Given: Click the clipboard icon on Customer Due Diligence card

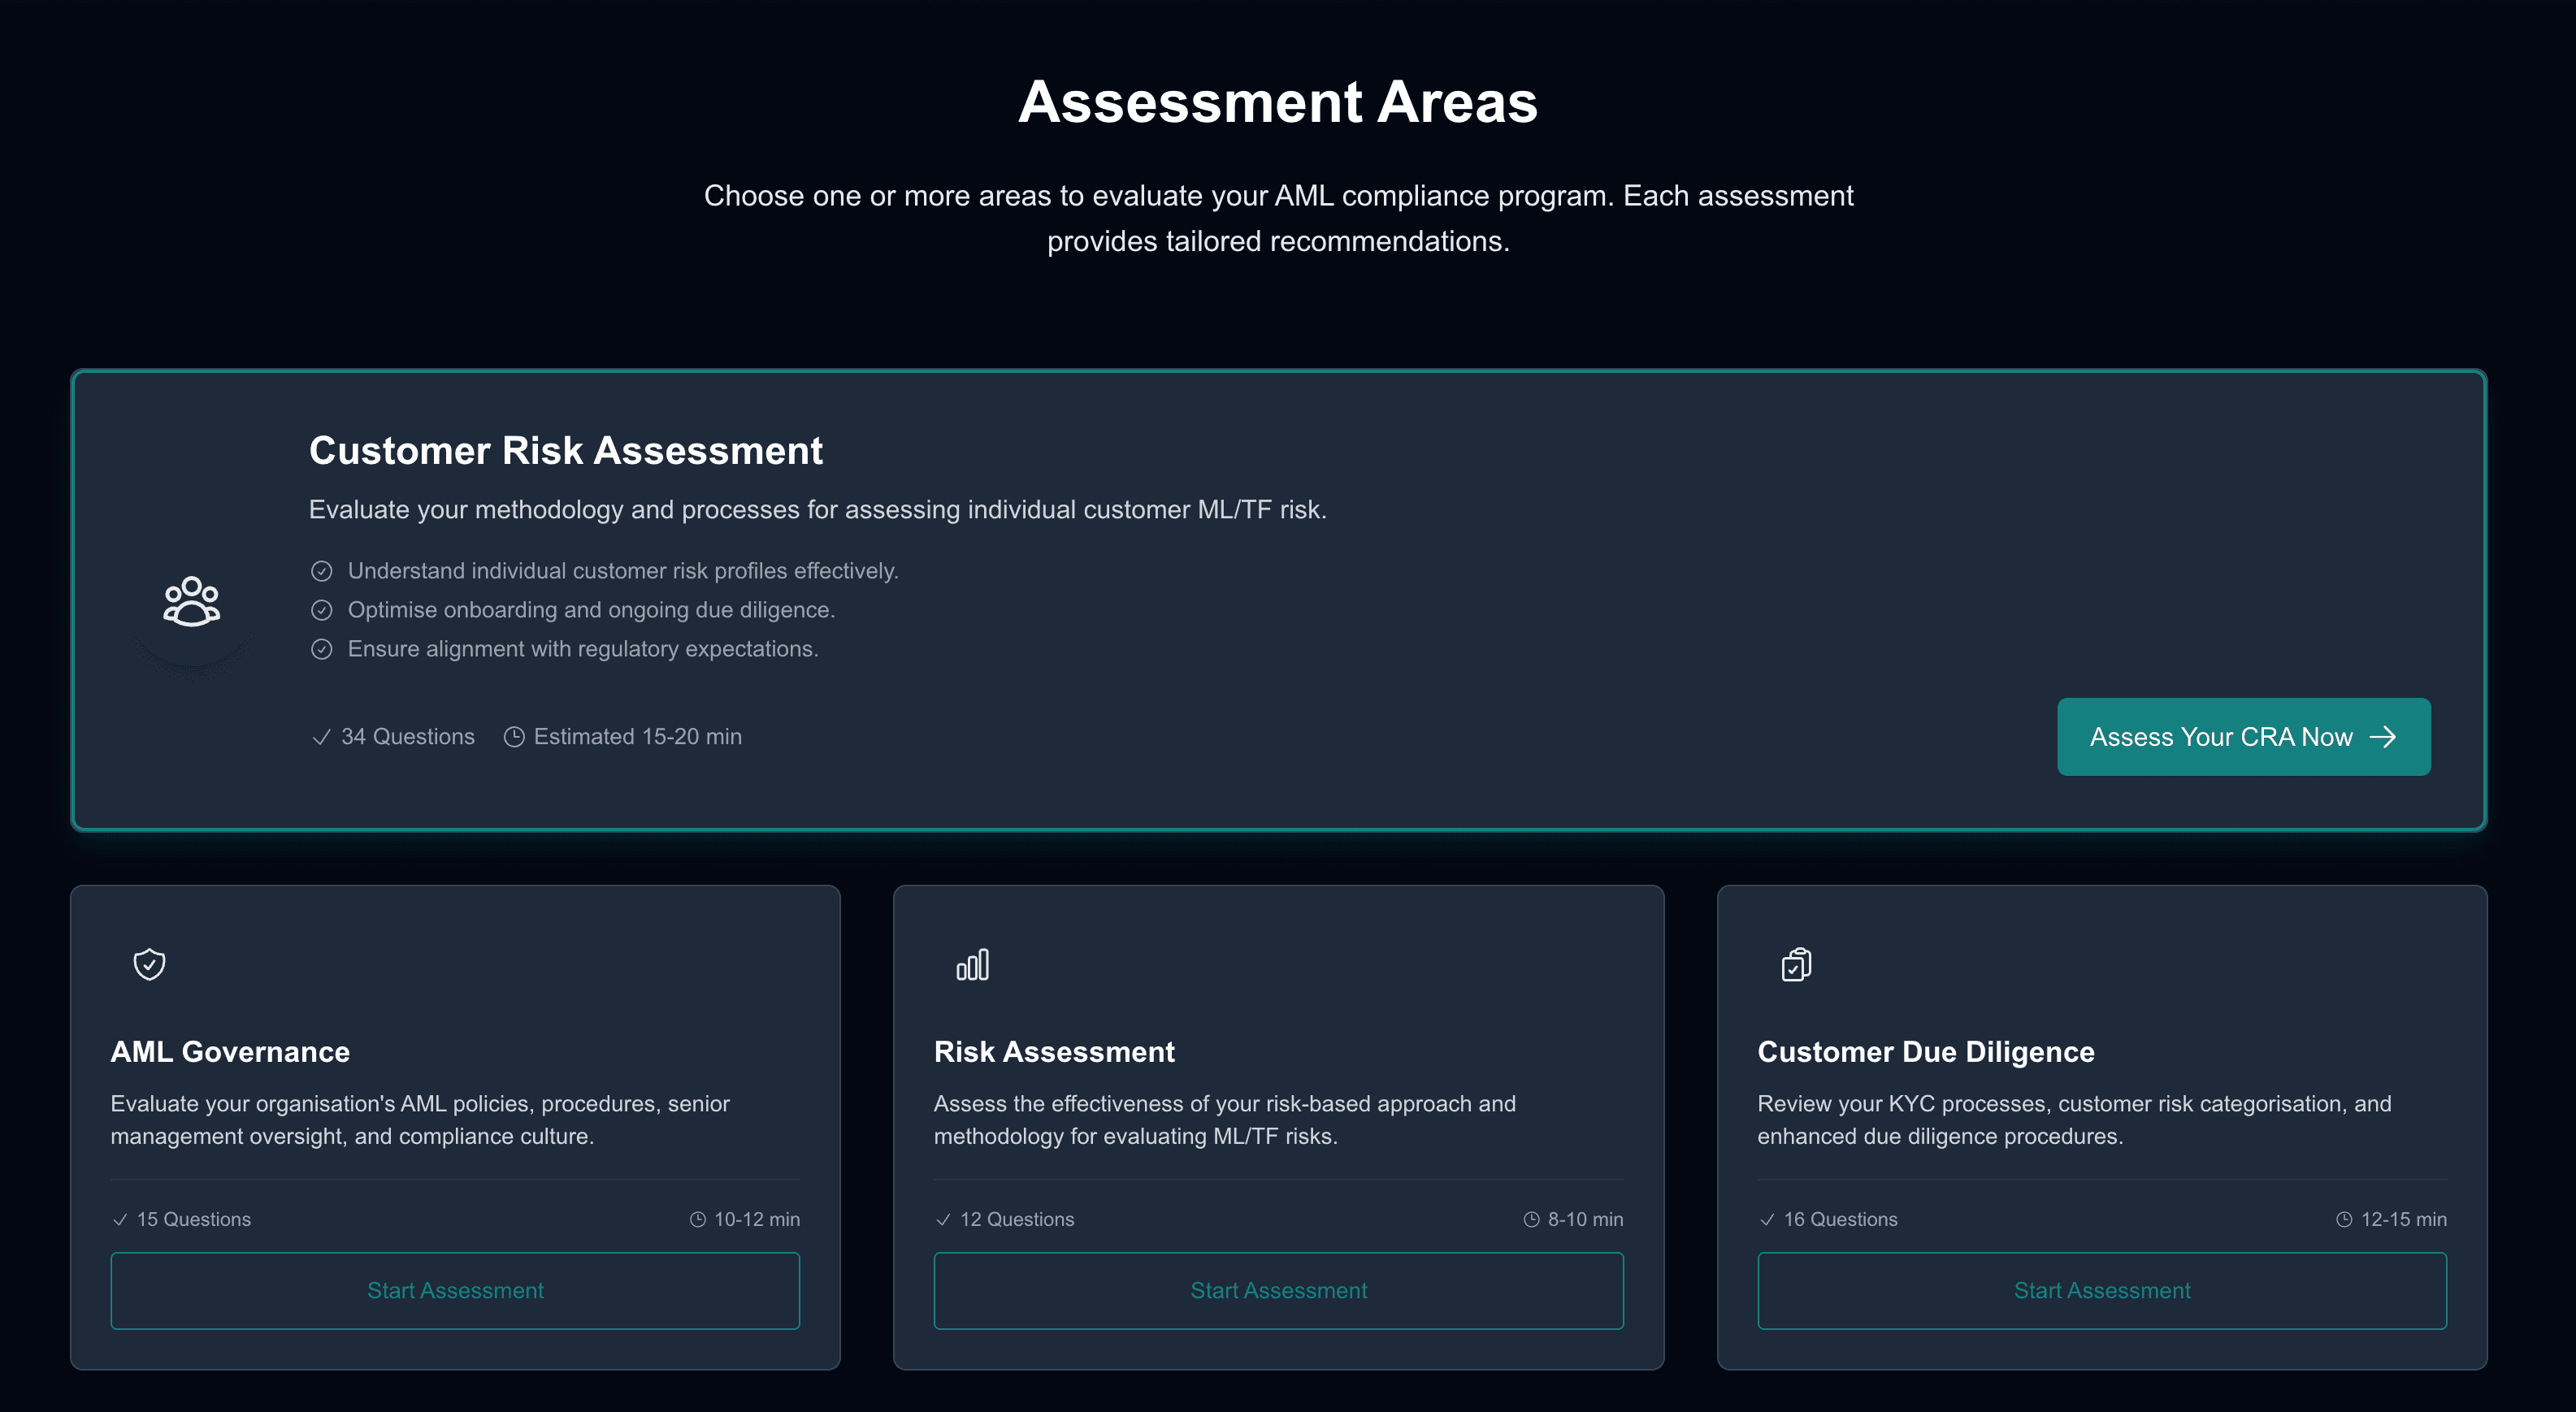Looking at the screenshot, I should click(x=1795, y=964).
